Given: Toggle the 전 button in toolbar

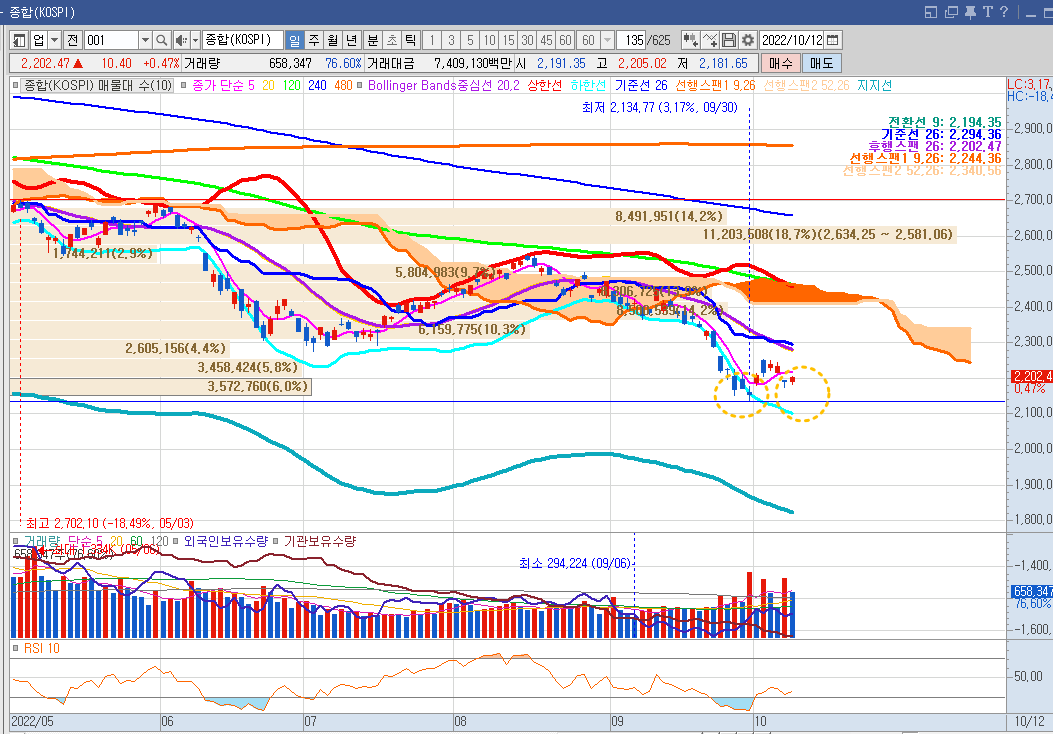Looking at the screenshot, I should (73, 40).
